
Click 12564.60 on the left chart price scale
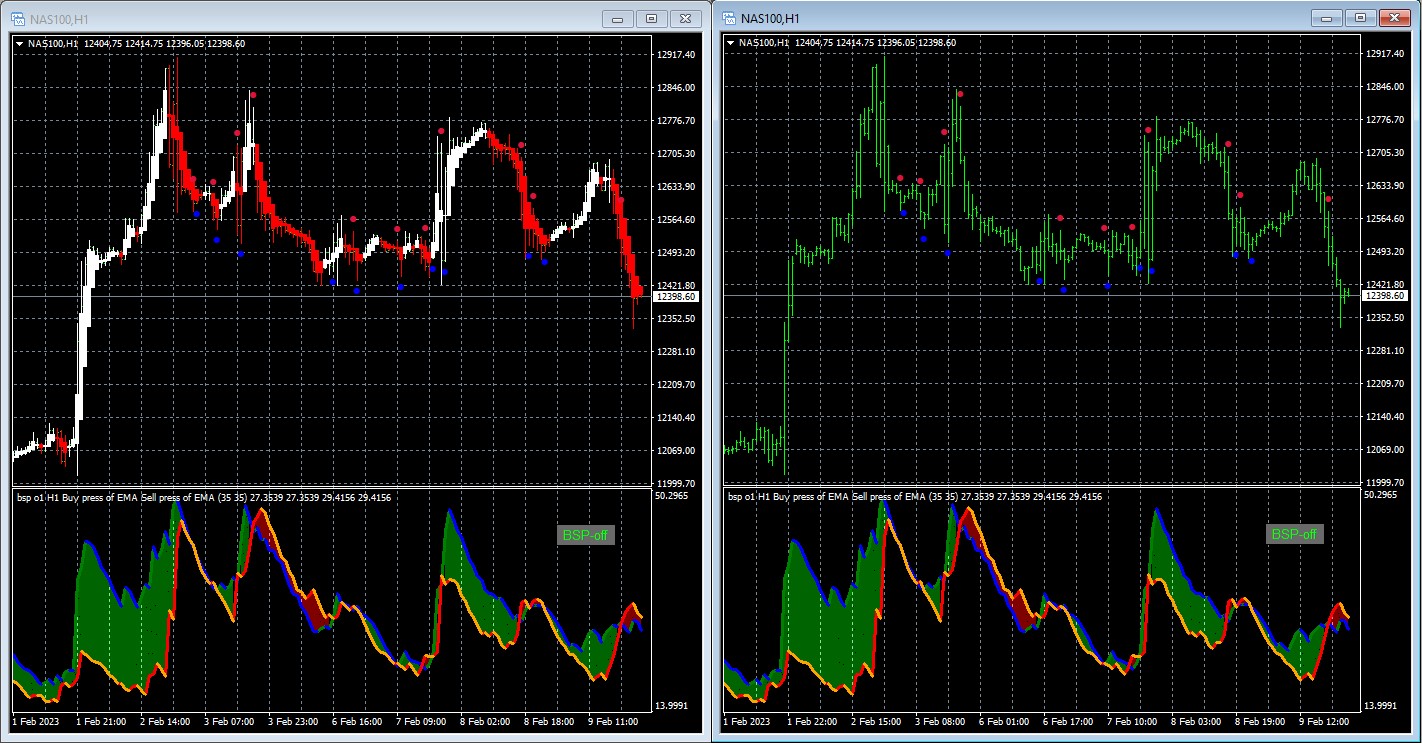click(677, 220)
